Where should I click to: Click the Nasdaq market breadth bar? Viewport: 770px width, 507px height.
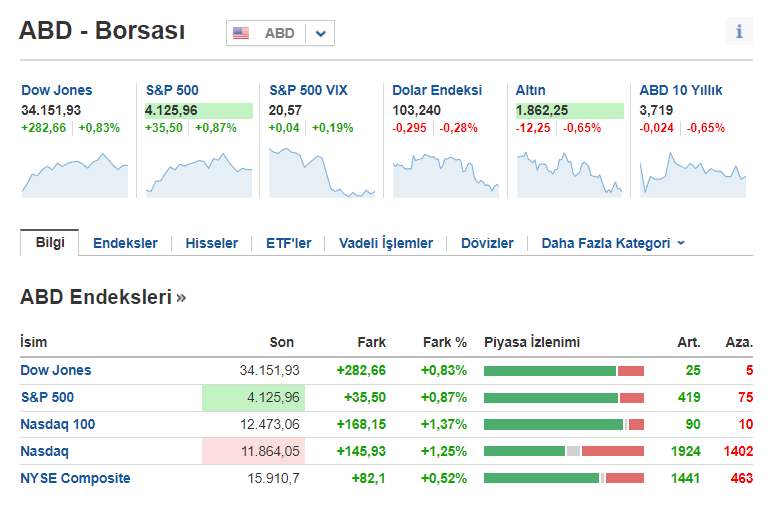(x=563, y=451)
